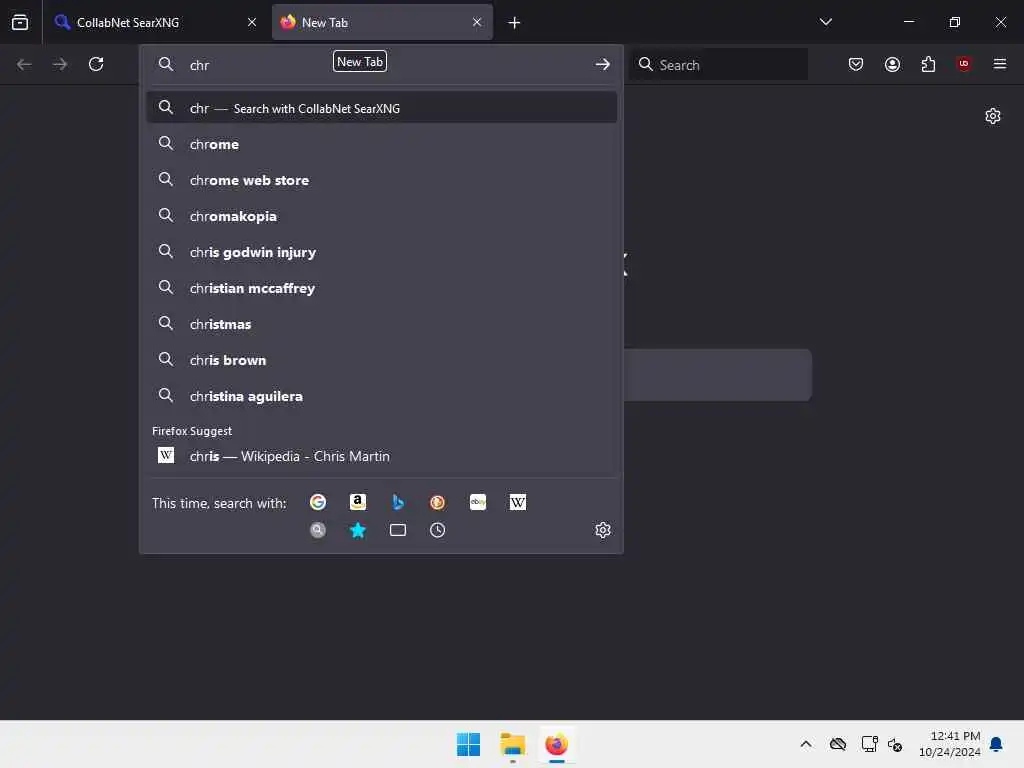
Task: Search history using the clock icon
Action: (x=438, y=530)
